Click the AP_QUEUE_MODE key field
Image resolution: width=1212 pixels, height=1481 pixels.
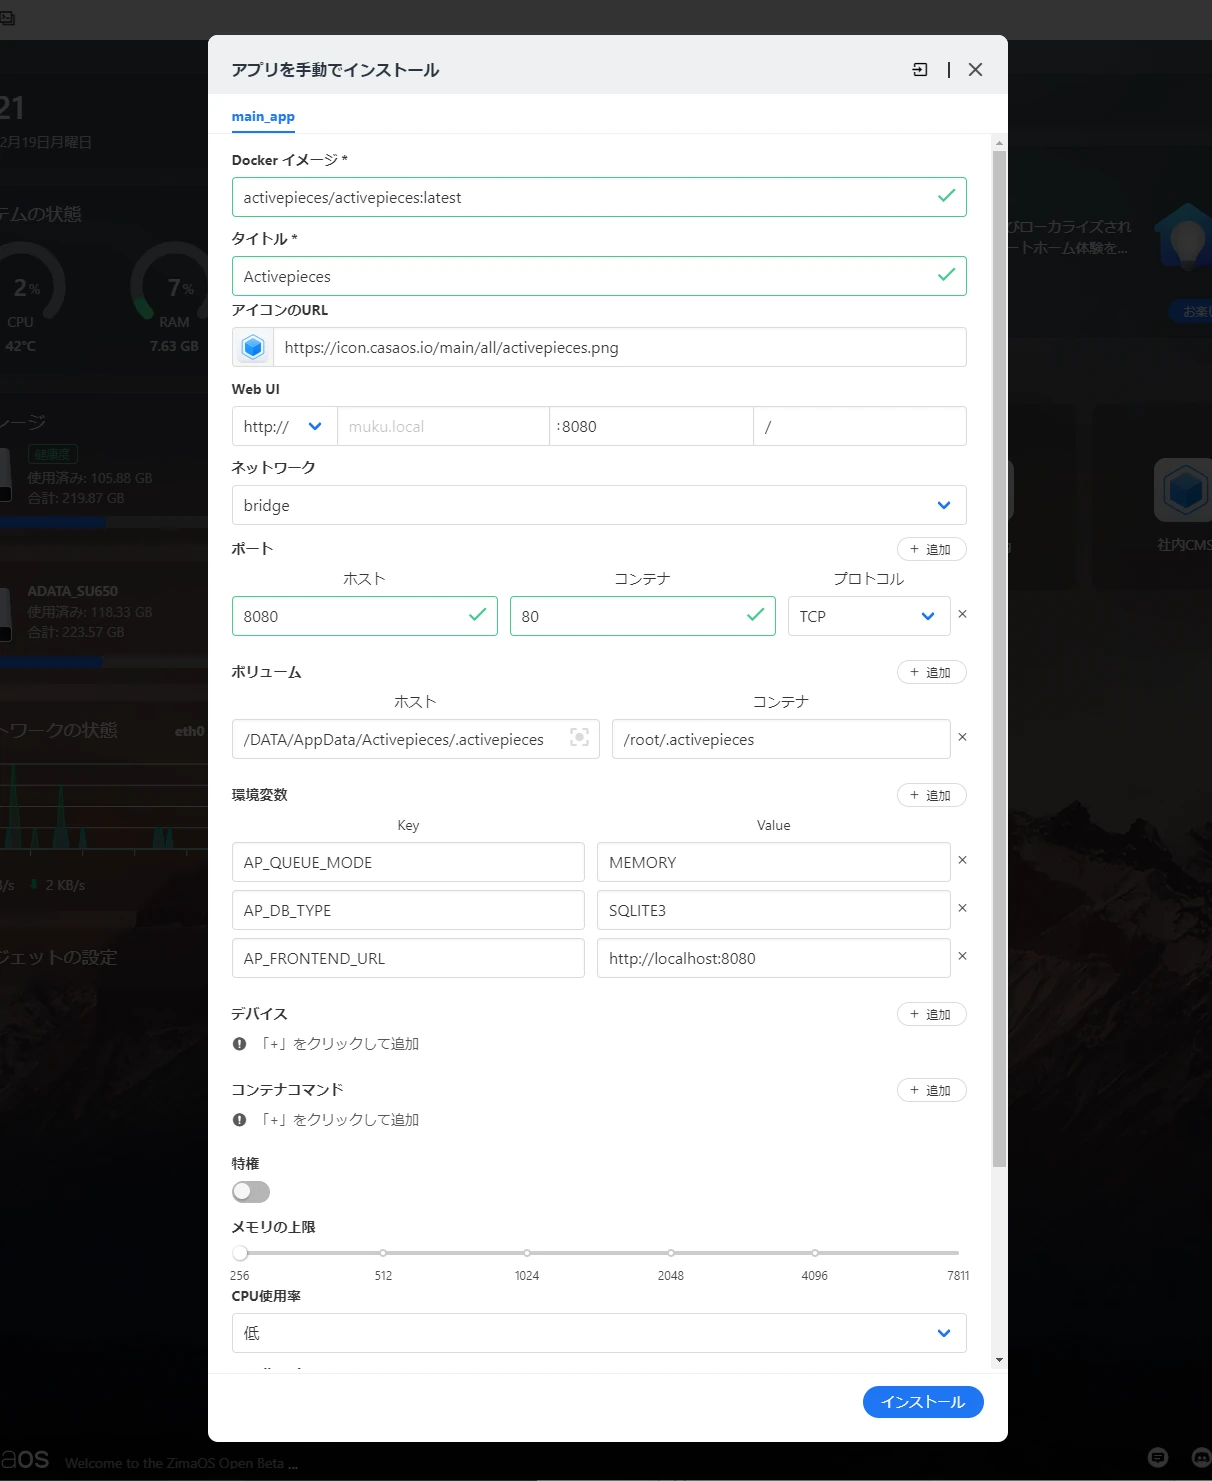(408, 862)
